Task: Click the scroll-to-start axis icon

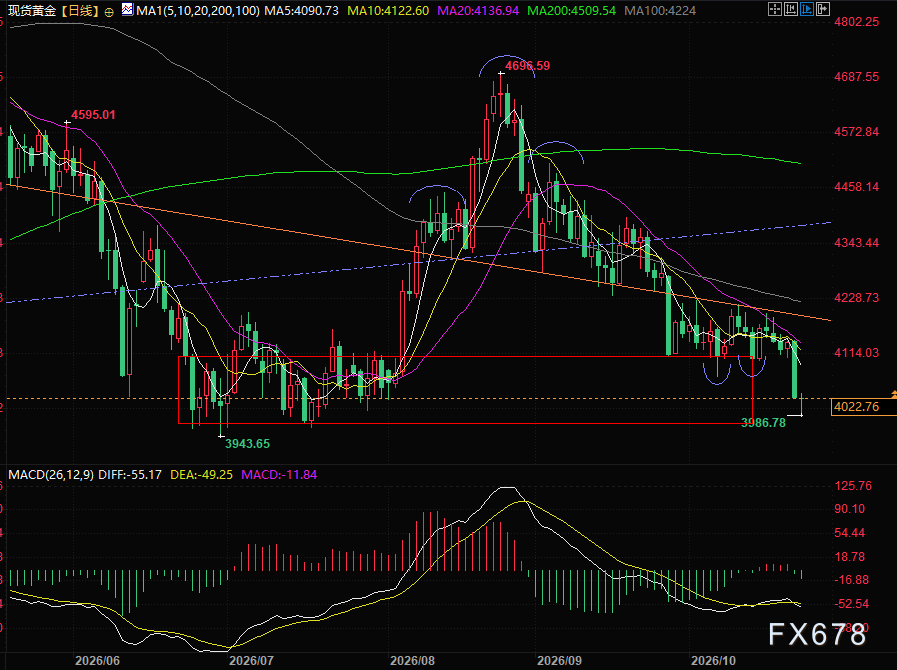Action: click(791, 9)
